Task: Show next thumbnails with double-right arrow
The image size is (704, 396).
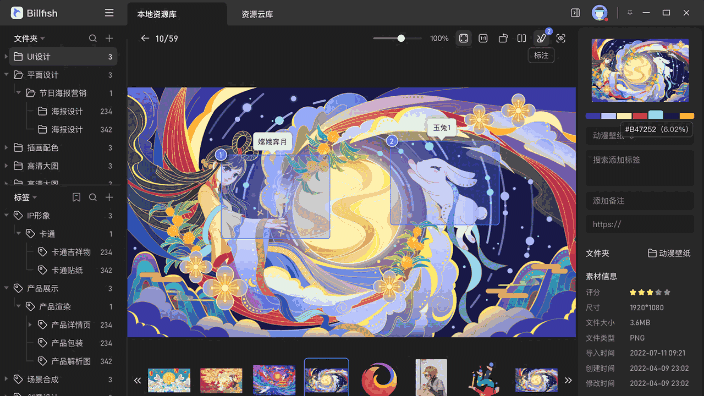Action: [568, 380]
